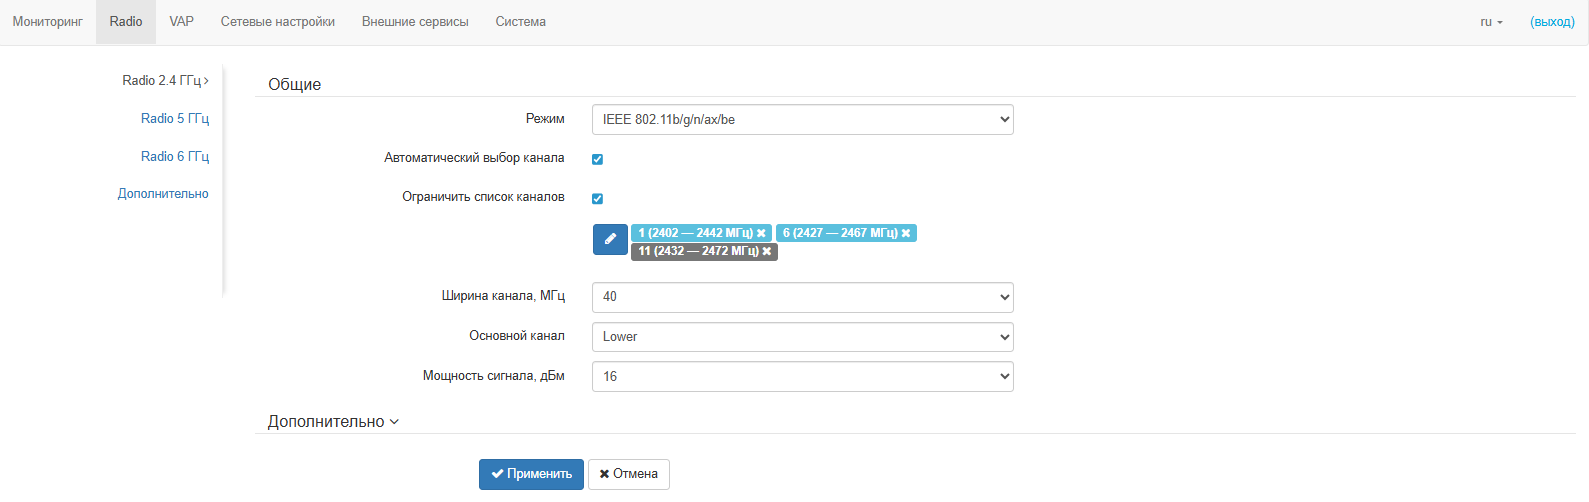The width and height of the screenshot is (1589, 502).
Task: Open the Основной канал dropdown showing Lower
Action: click(x=802, y=337)
